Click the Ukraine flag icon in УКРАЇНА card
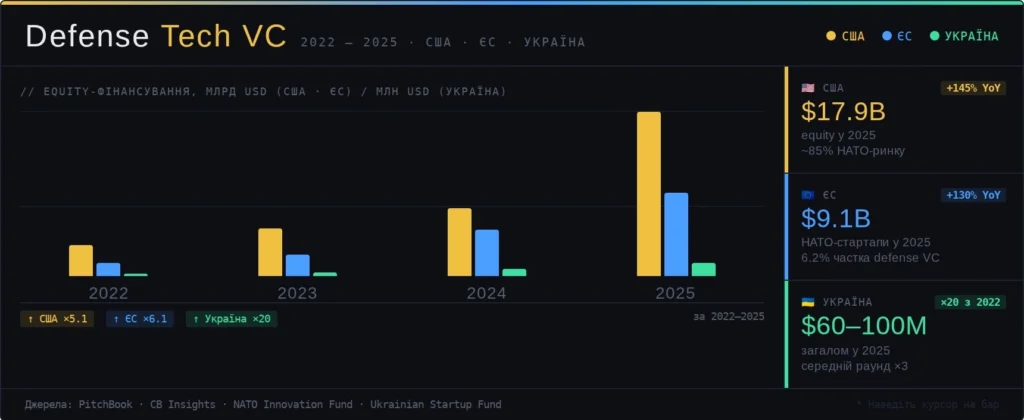This screenshot has width=1024, height=420. [808, 302]
